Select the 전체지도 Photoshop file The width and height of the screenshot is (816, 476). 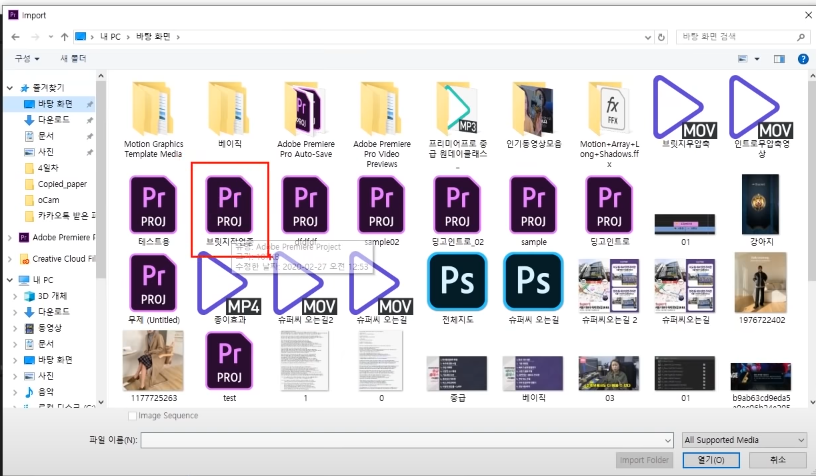(457, 289)
